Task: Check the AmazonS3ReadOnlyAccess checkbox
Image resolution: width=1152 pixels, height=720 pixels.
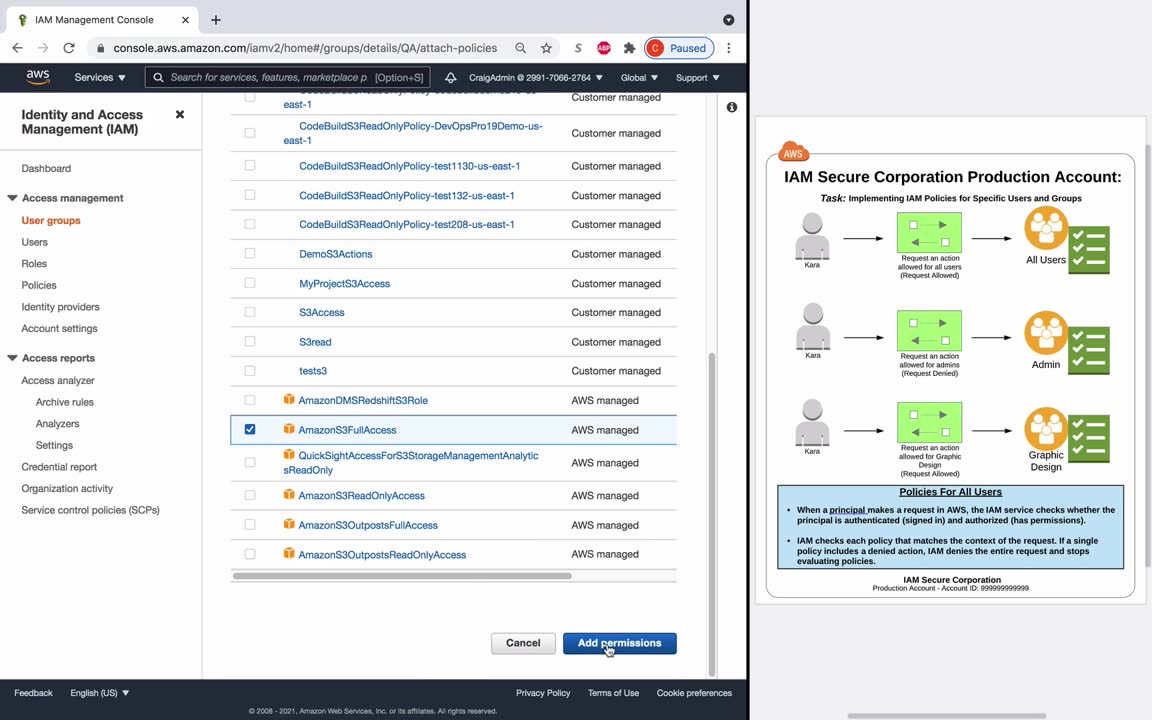Action: pos(250,495)
